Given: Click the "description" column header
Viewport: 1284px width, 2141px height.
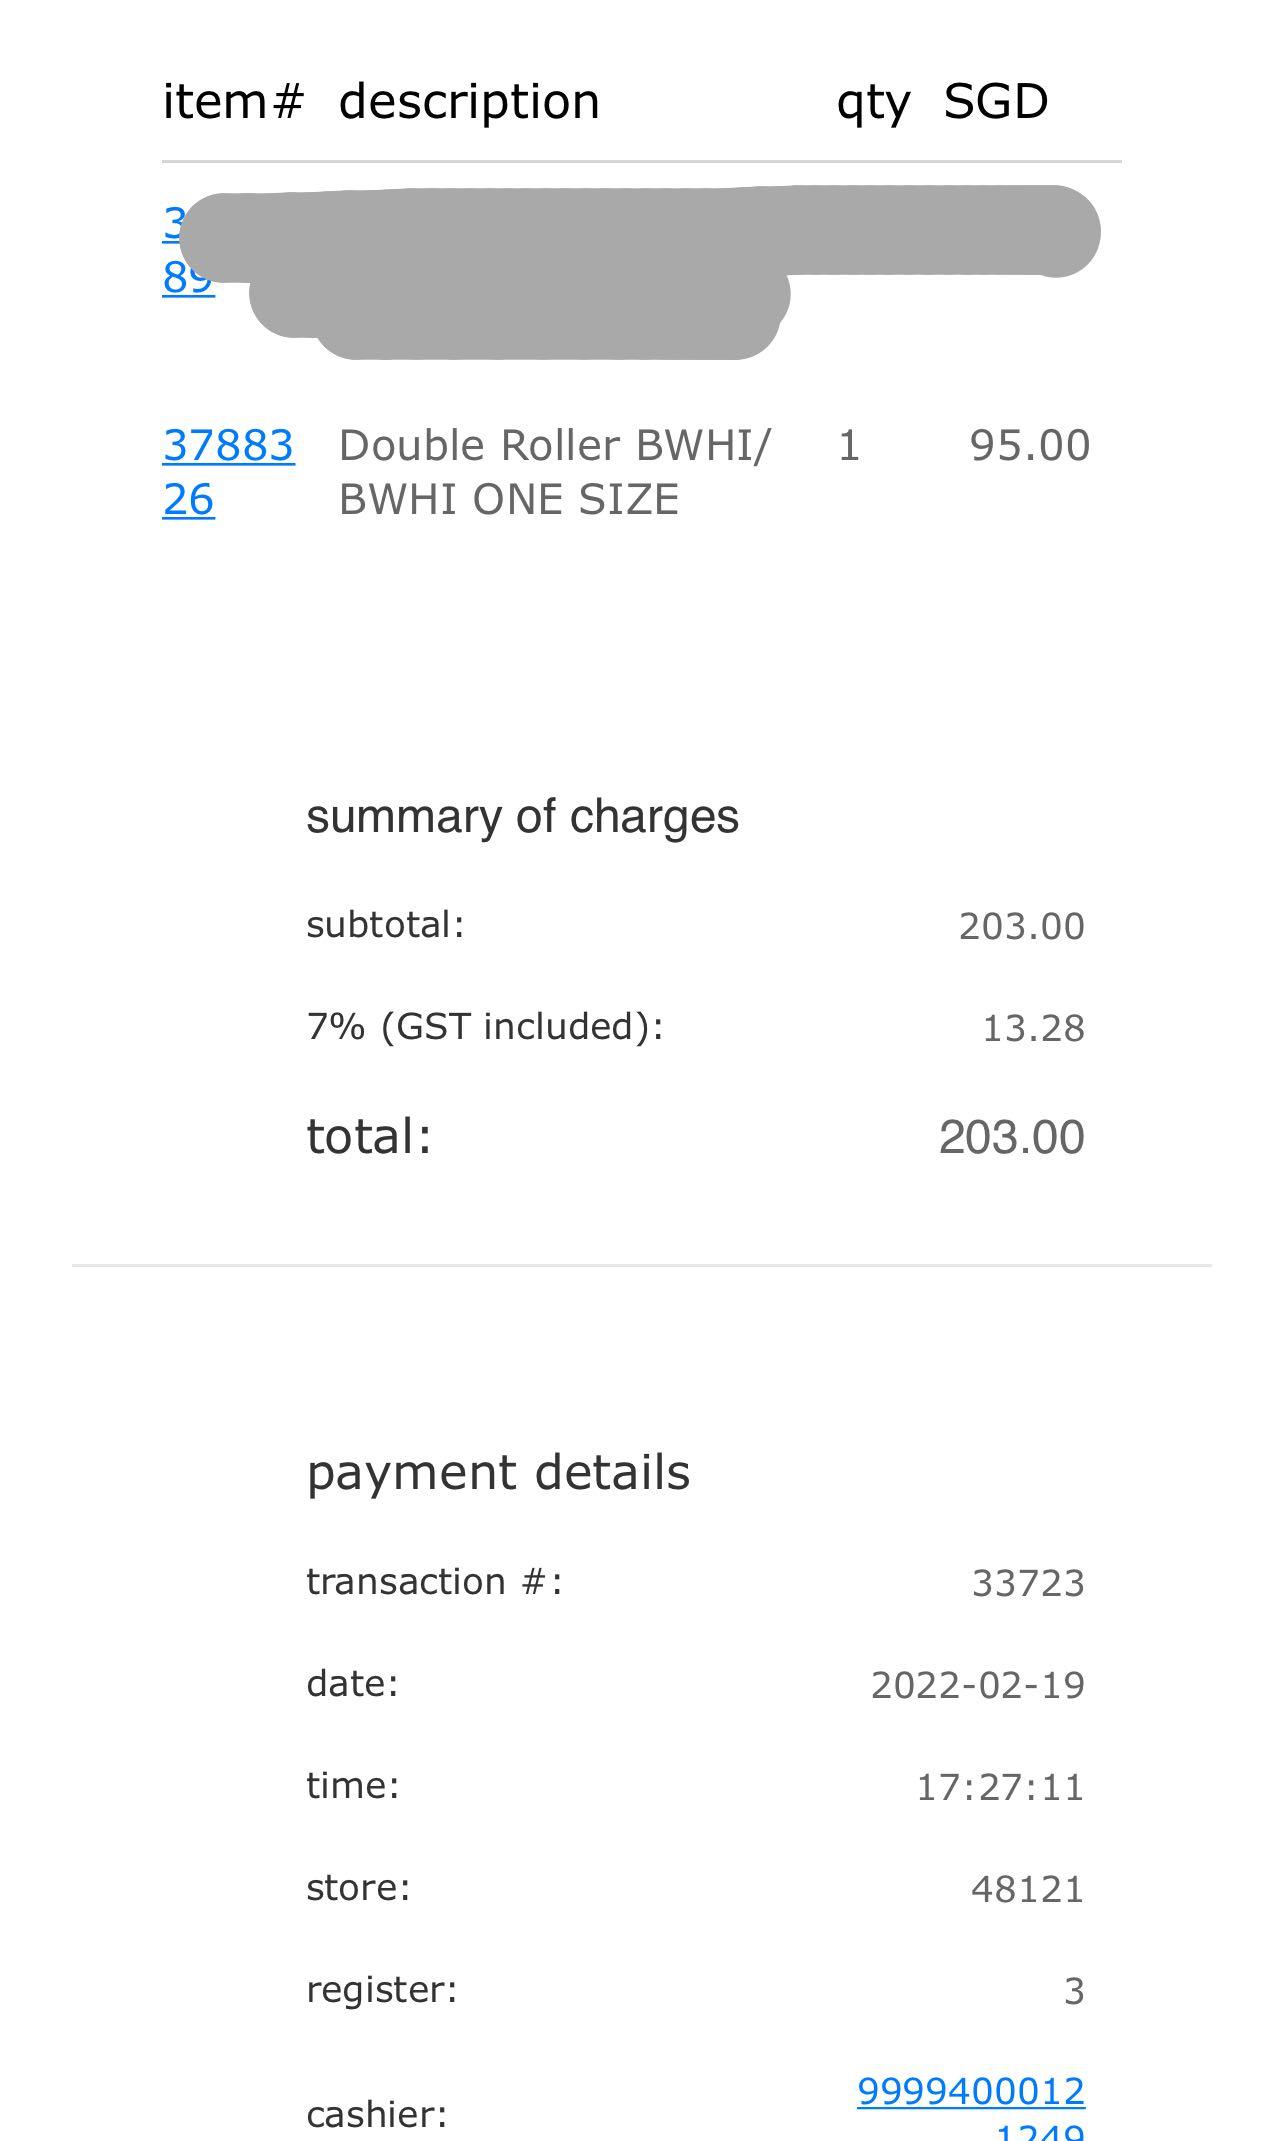Looking at the screenshot, I should 469,102.
